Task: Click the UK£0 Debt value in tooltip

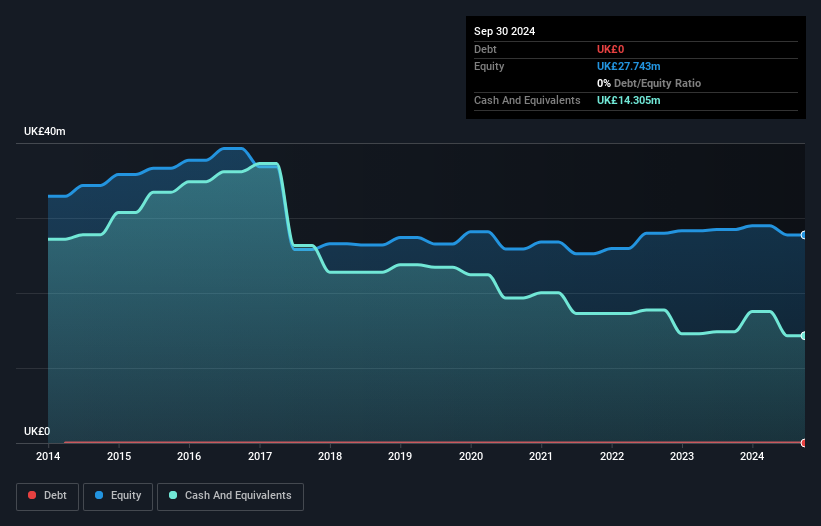Action: 611,49
